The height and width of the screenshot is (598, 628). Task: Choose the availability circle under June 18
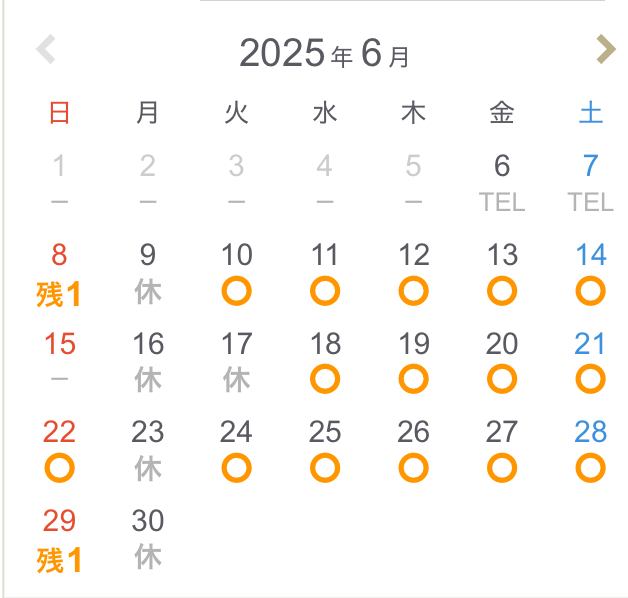click(325, 379)
